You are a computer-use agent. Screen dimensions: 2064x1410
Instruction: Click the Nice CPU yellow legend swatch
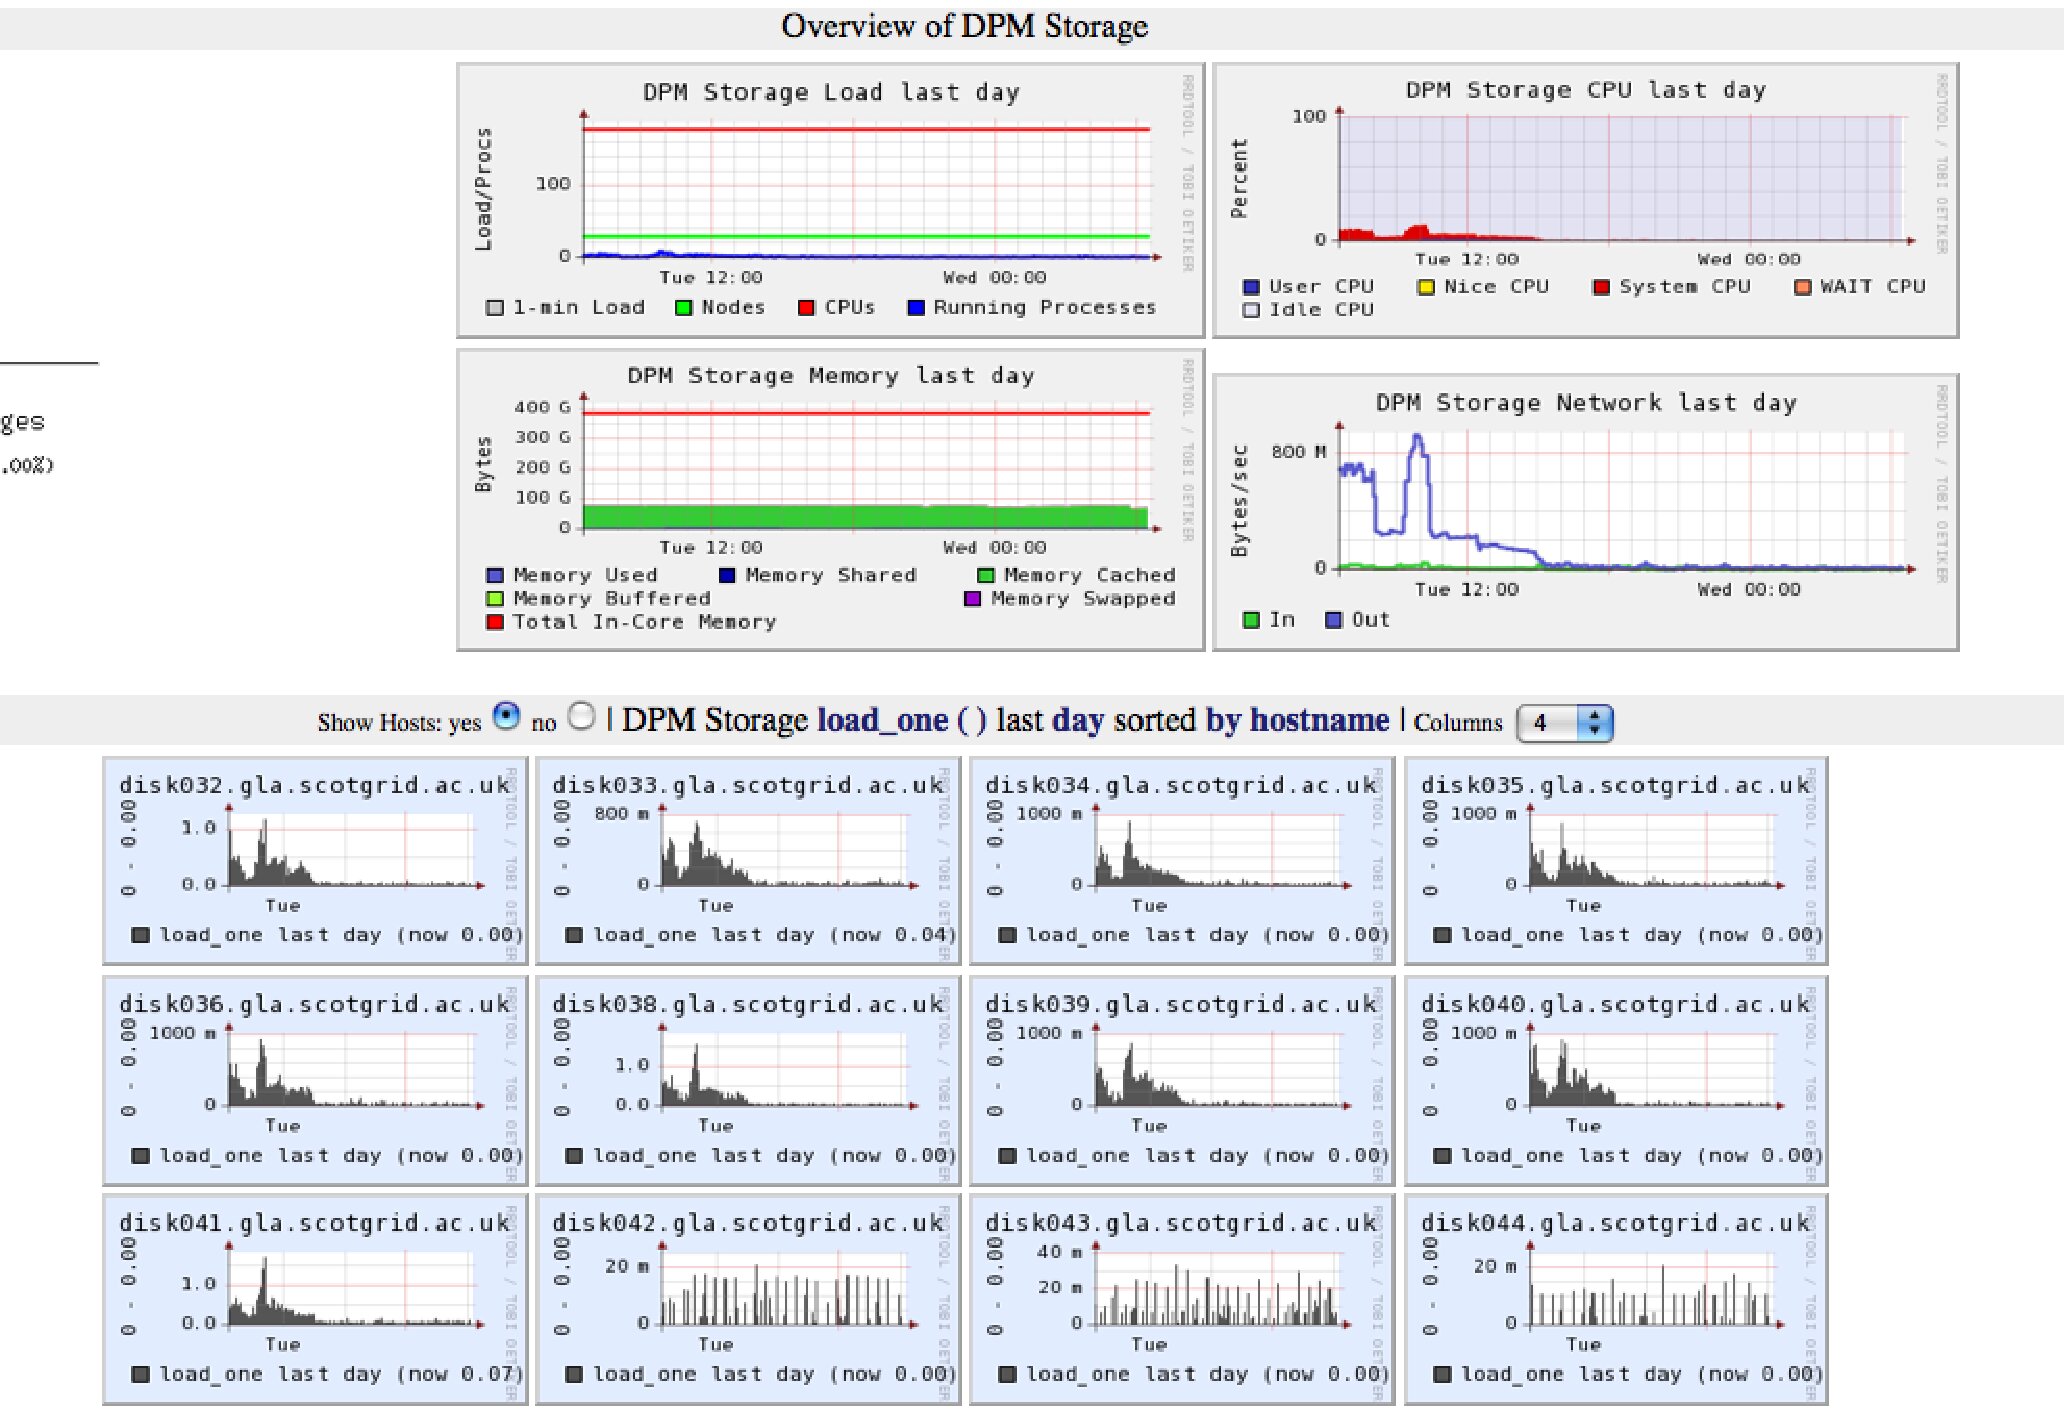pyautogui.click(x=1426, y=287)
